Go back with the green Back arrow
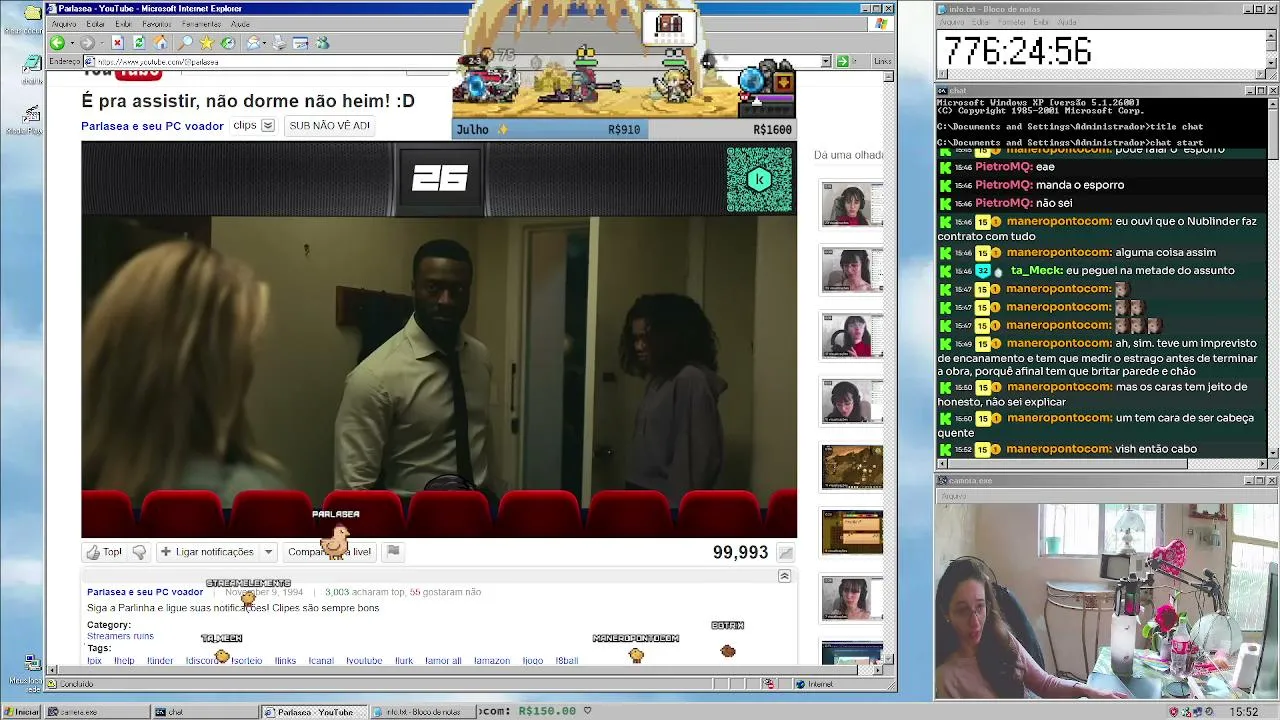1280x720 pixels. coord(57,43)
